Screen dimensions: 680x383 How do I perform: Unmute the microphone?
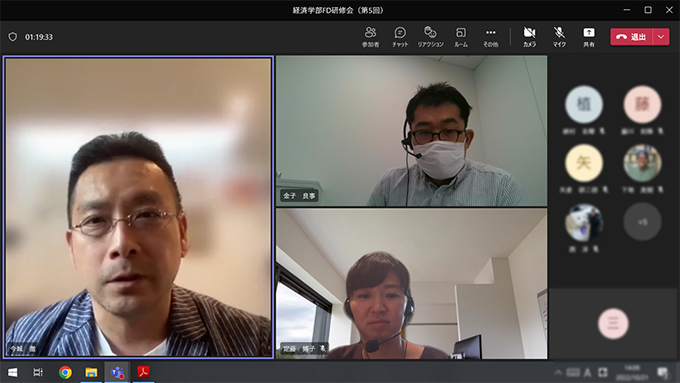559,37
